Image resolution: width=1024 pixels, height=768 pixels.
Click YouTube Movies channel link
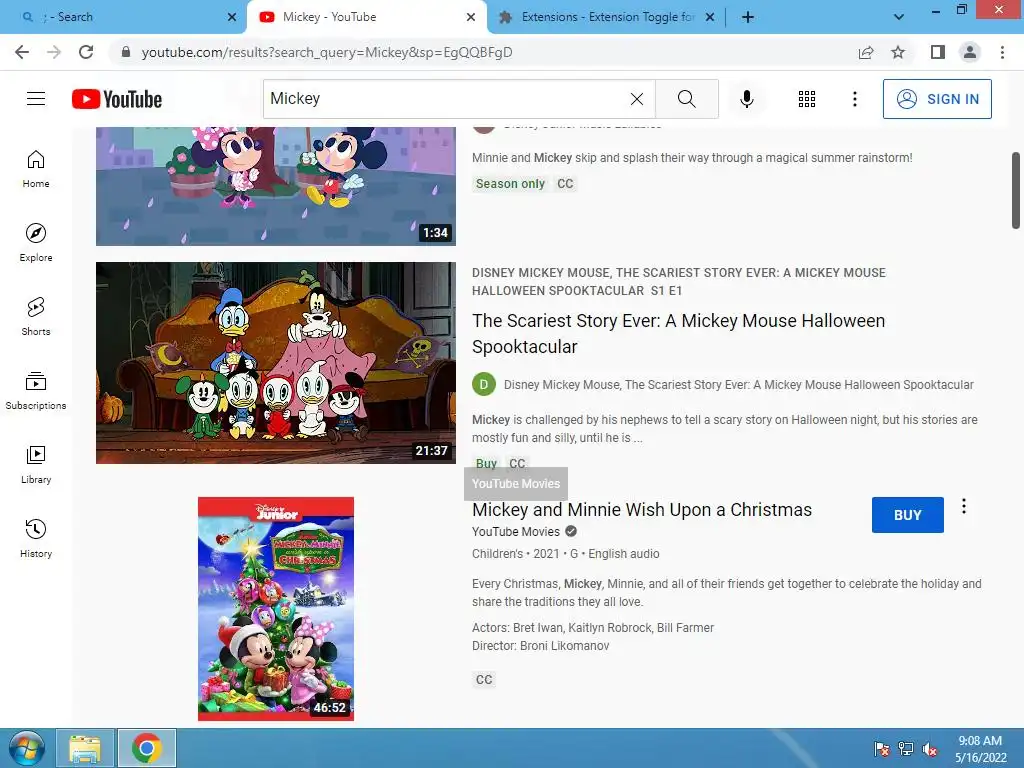tap(516, 532)
